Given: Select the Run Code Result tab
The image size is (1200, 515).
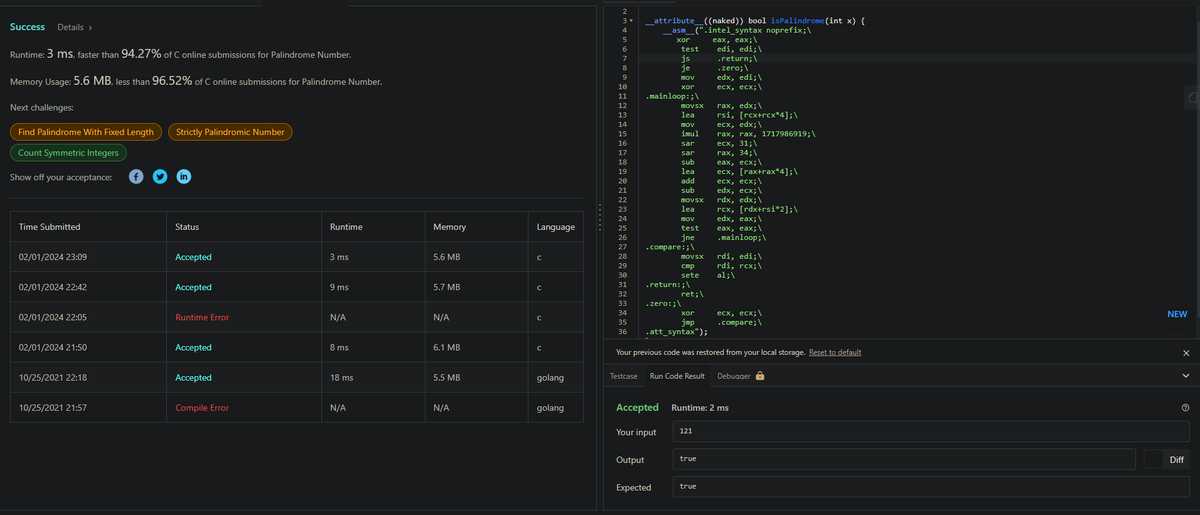Looking at the screenshot, I should (x=677, y=376).
